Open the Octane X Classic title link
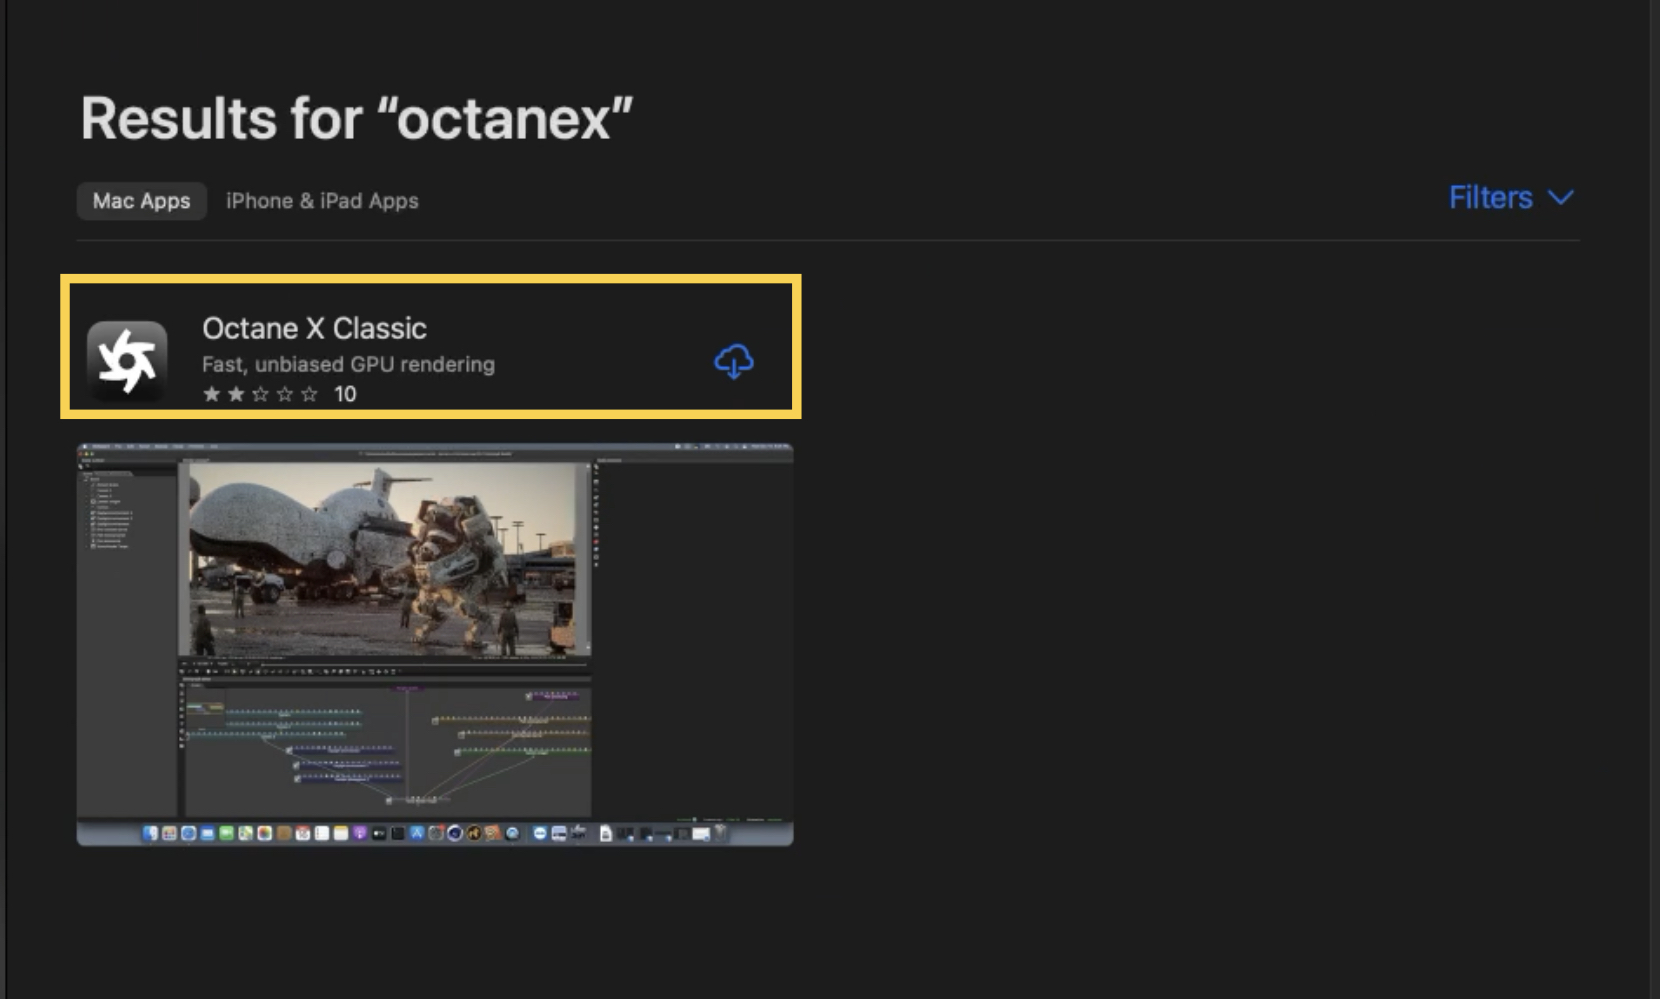1660x999 pixels. pos(314,328)
